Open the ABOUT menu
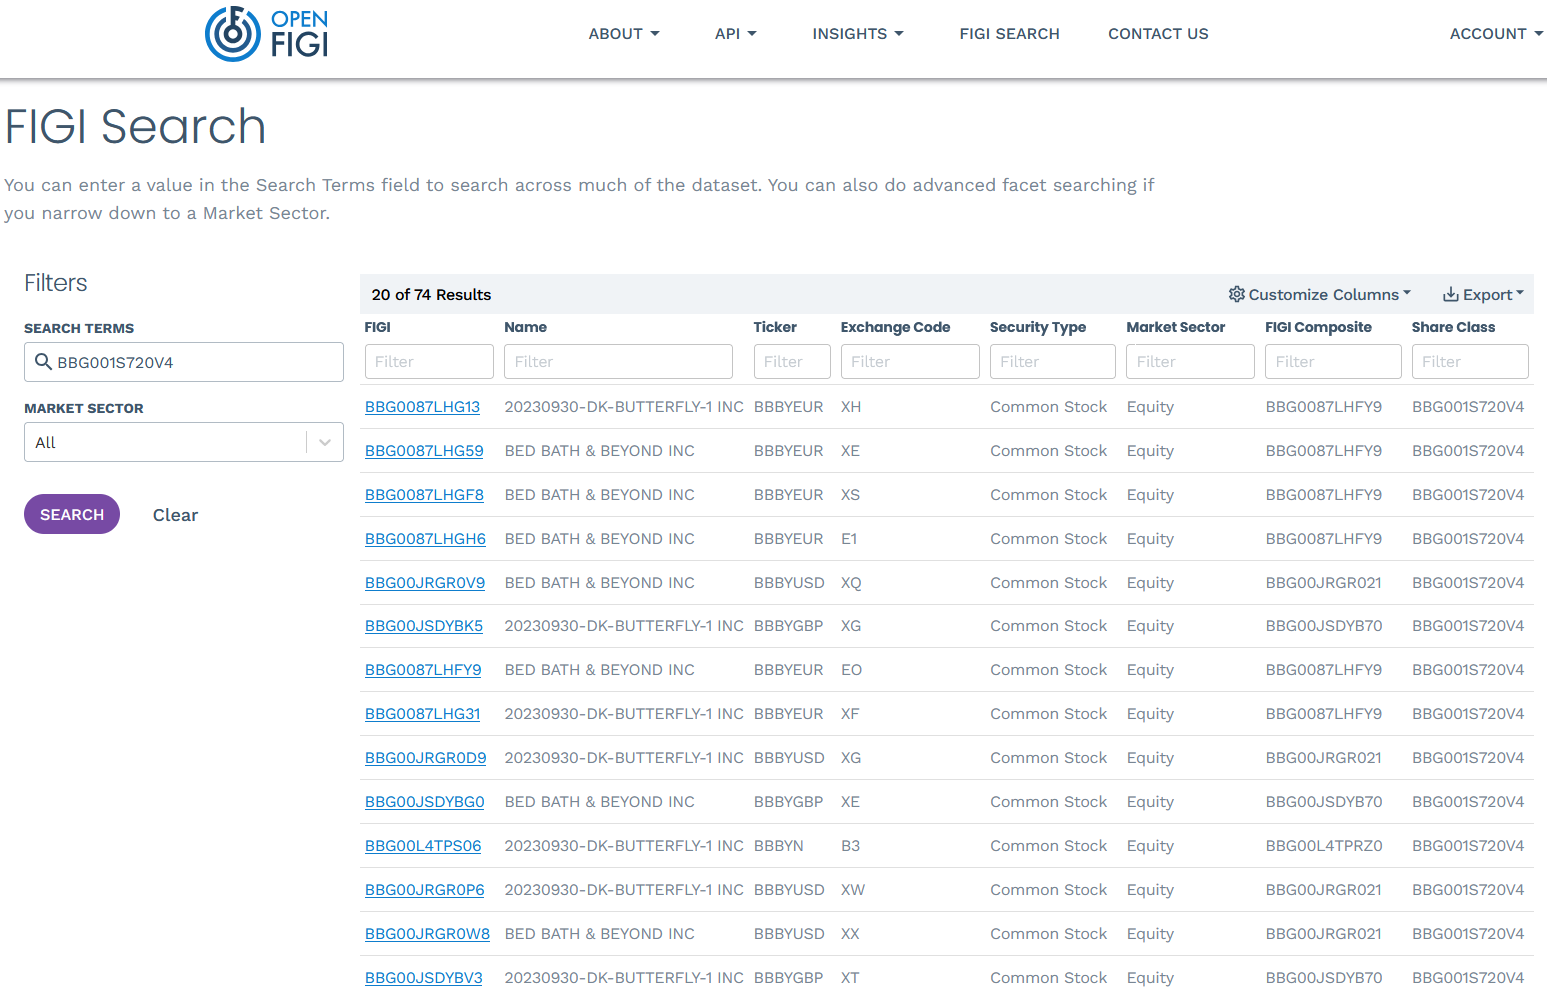 [x=624, y=34]
